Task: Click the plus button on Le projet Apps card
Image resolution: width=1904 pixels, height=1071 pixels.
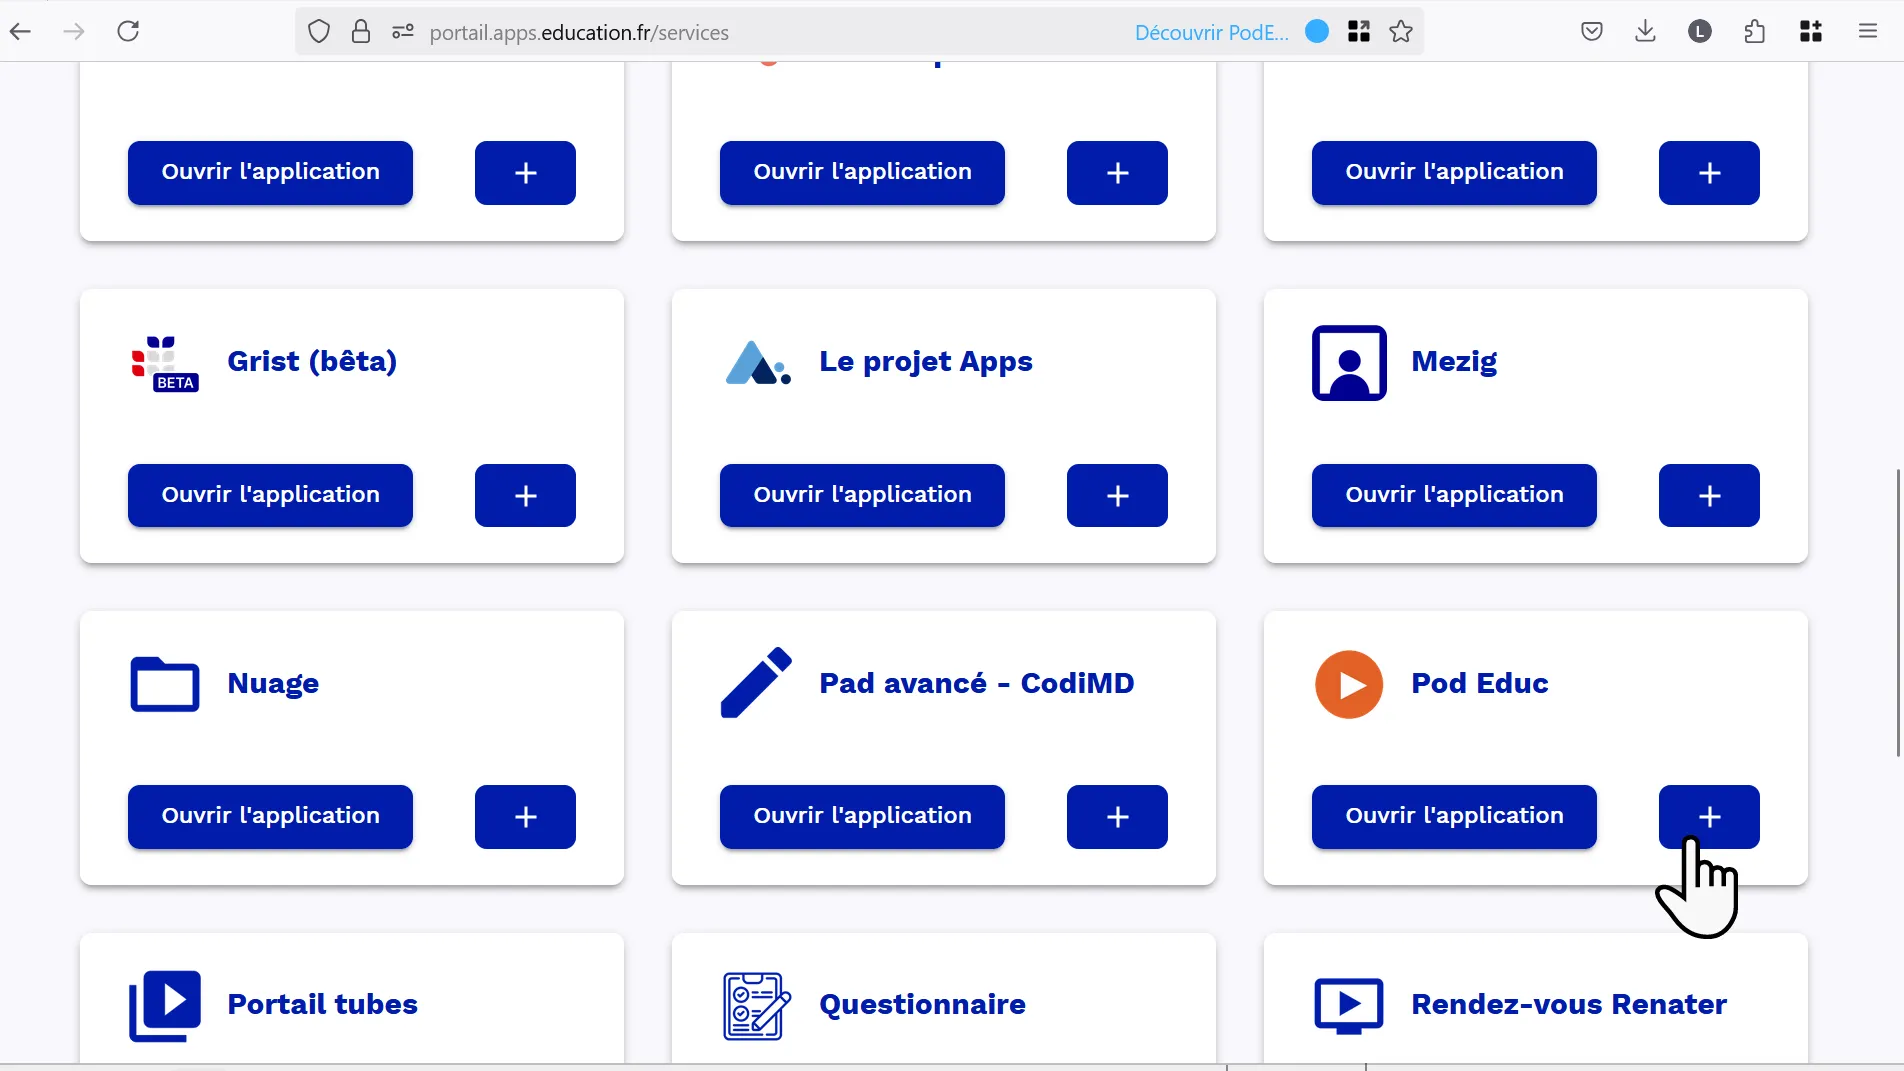Action: click(1117, 495)
